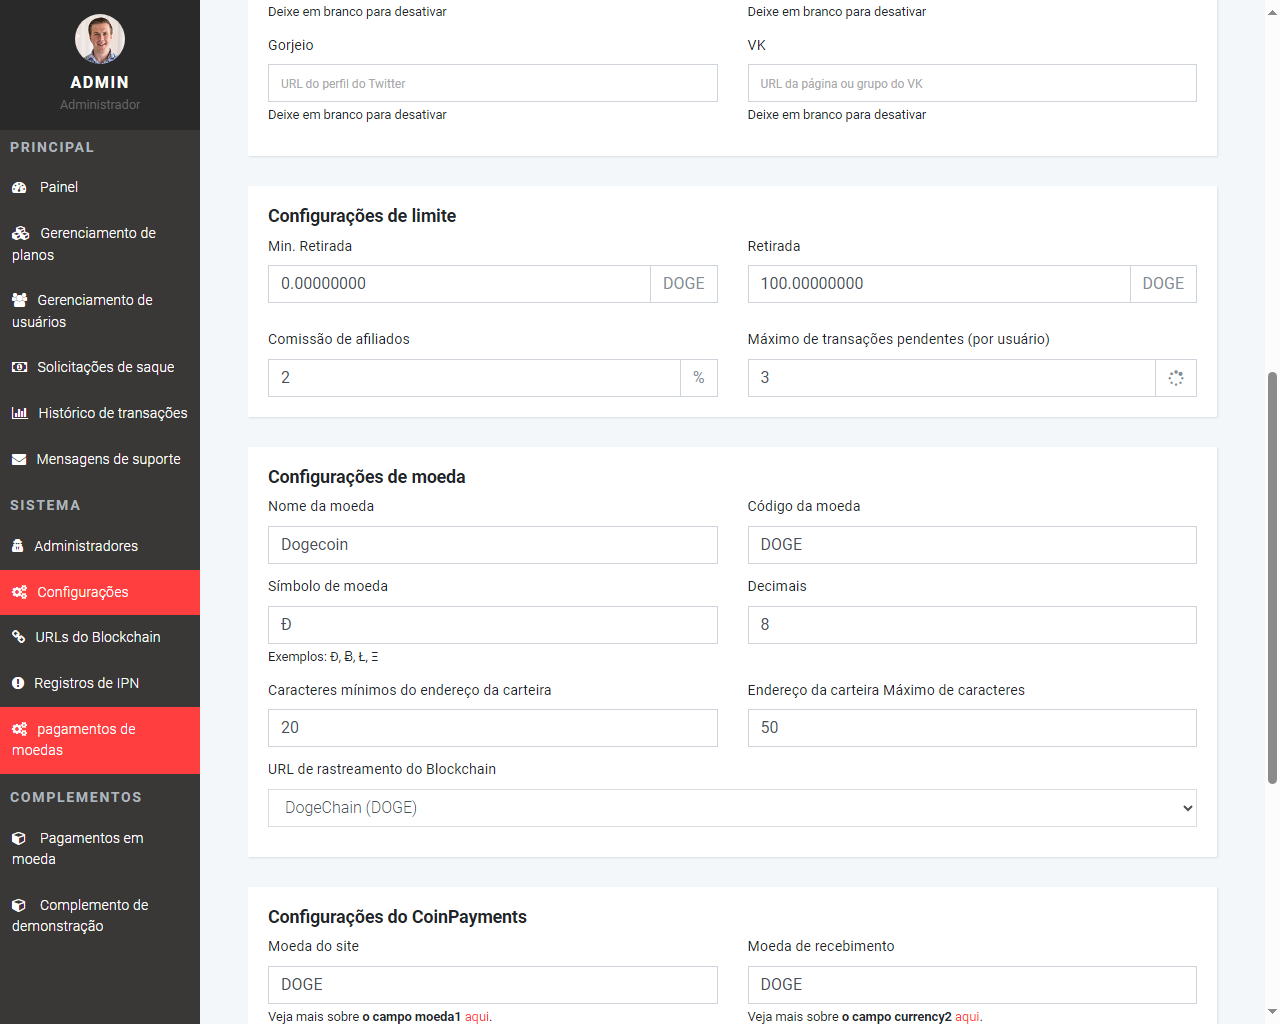Viewport: 1280px width, 1024px height.
Task: Click the Min. Retirada input field
Action: (459, 284)
